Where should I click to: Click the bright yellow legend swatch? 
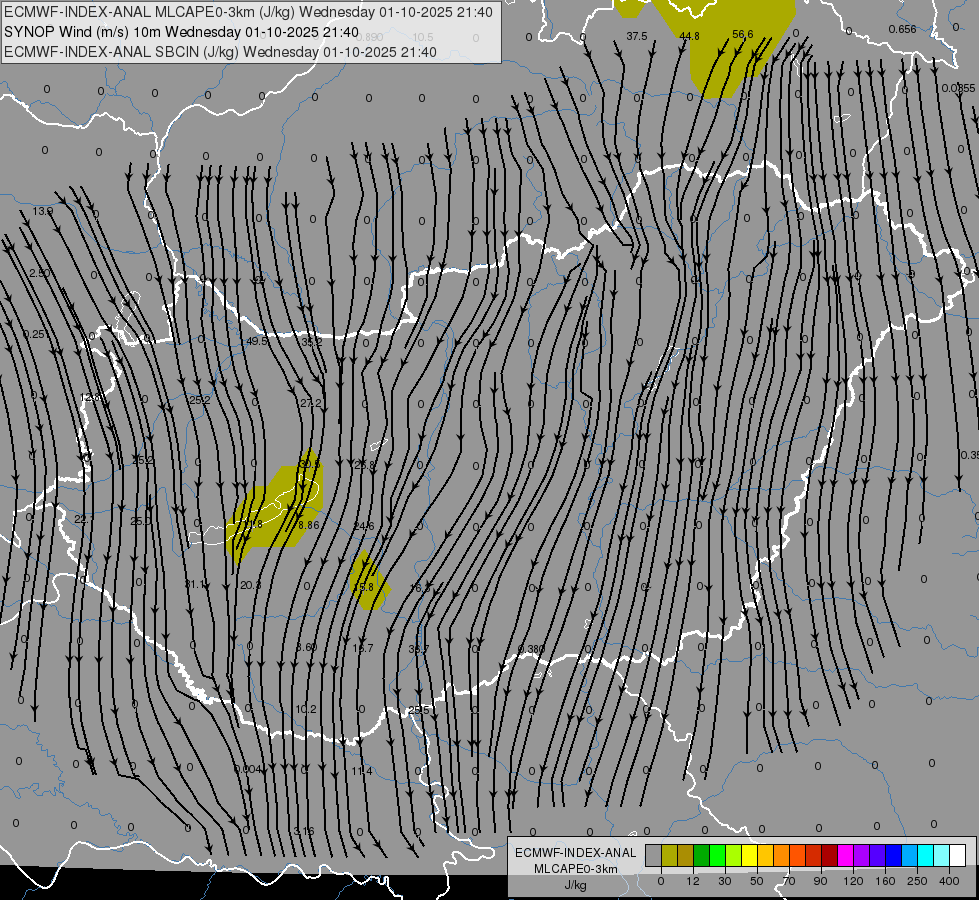click(x=749, y=855)
